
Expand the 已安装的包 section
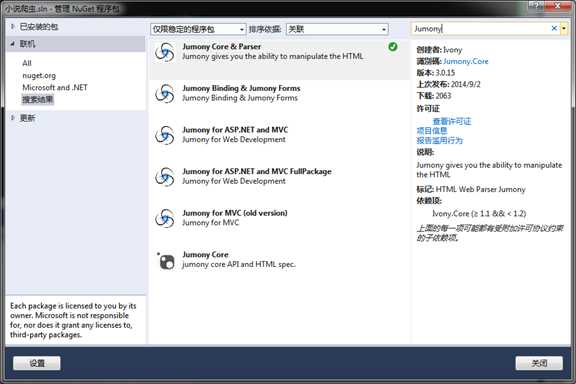pos(12,26)
